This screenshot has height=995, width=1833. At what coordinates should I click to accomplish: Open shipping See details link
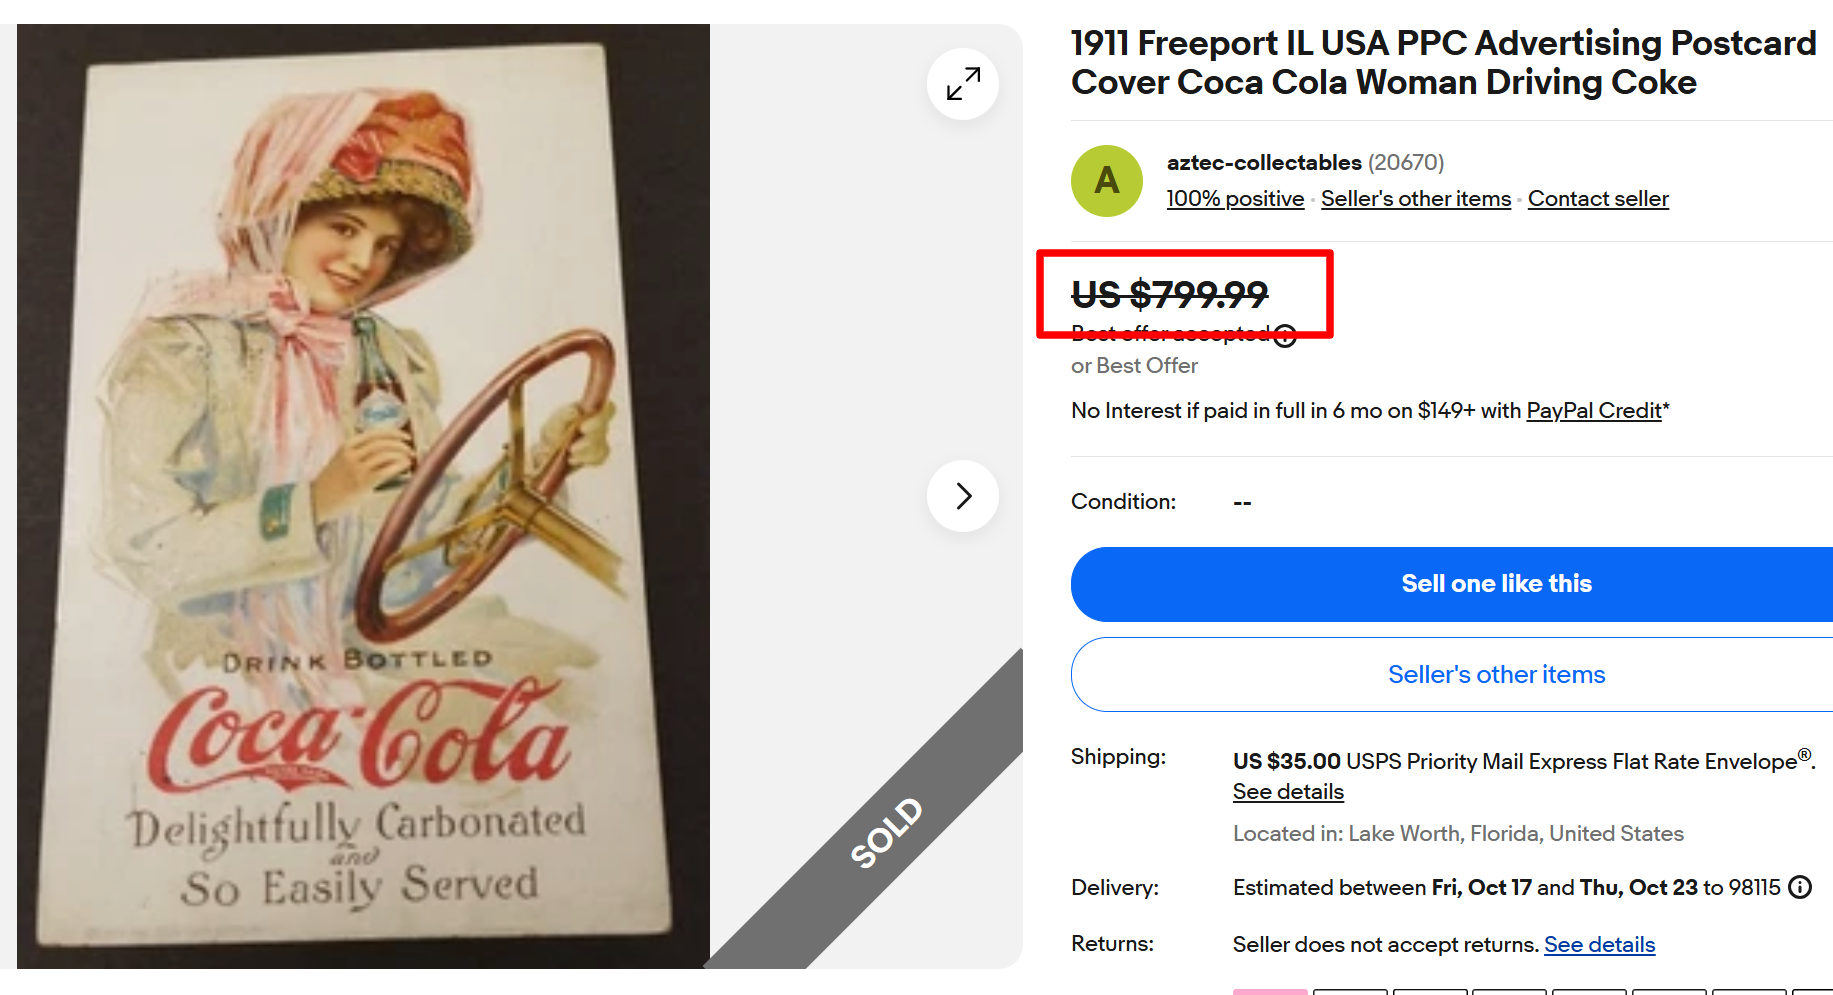click(x=1287, y=791)
